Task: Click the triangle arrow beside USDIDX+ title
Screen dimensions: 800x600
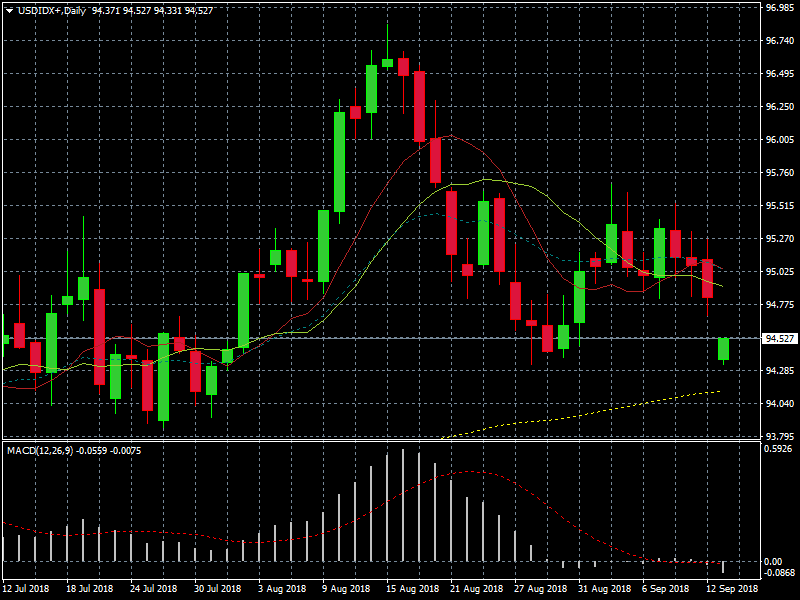Action: tap(9, 10)
